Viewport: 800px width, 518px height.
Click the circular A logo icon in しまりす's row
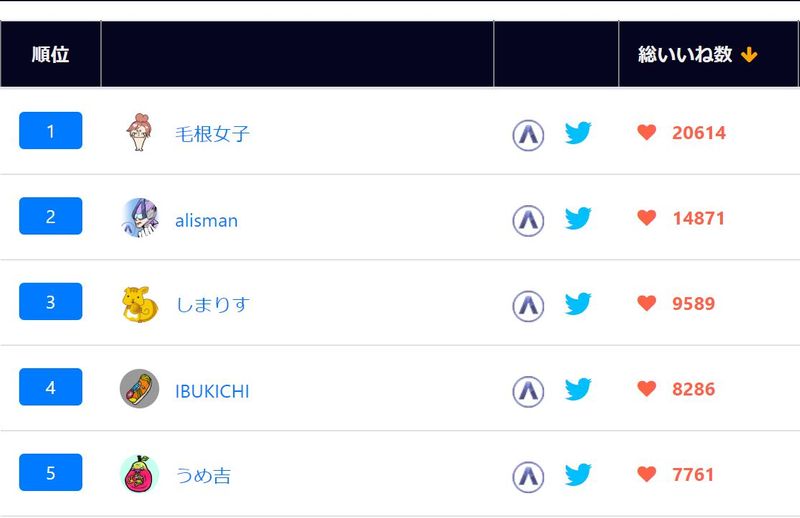coord(528,305)
